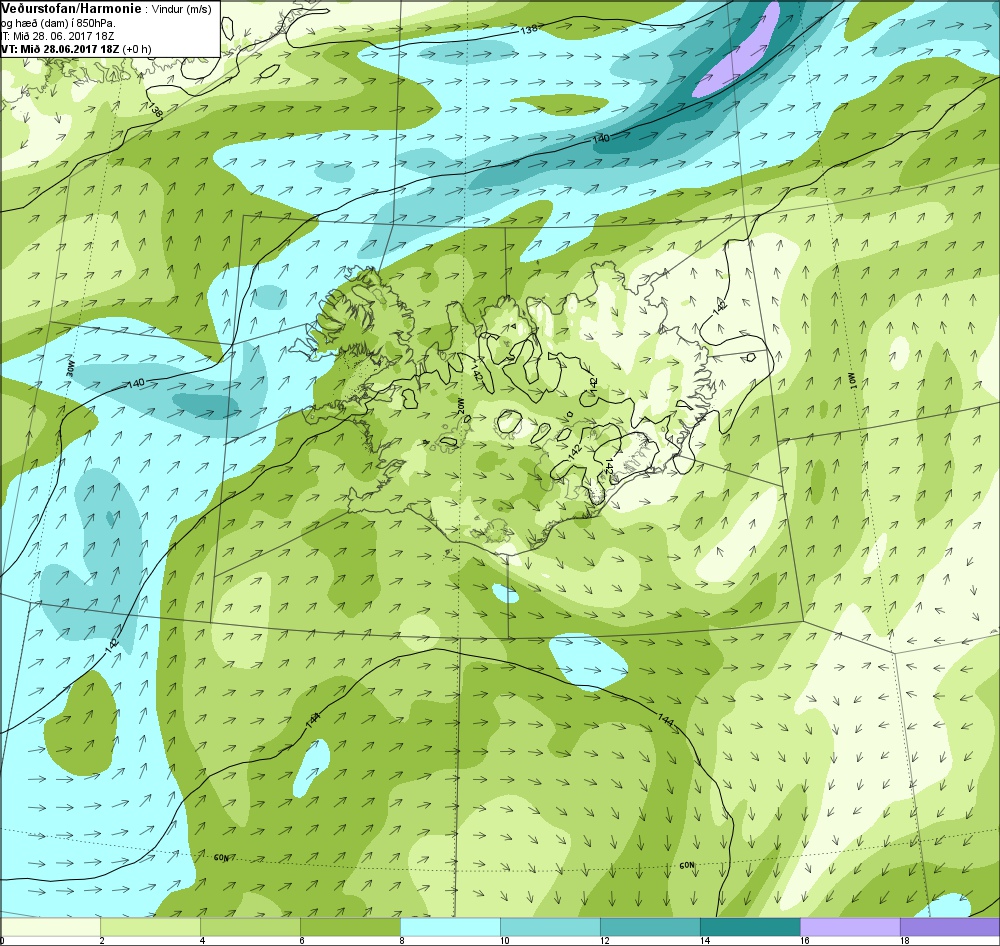Click the 8–10 m/s light cyan legend swatch
Viewport: 1000px width, 946px height.
point(450,926)
